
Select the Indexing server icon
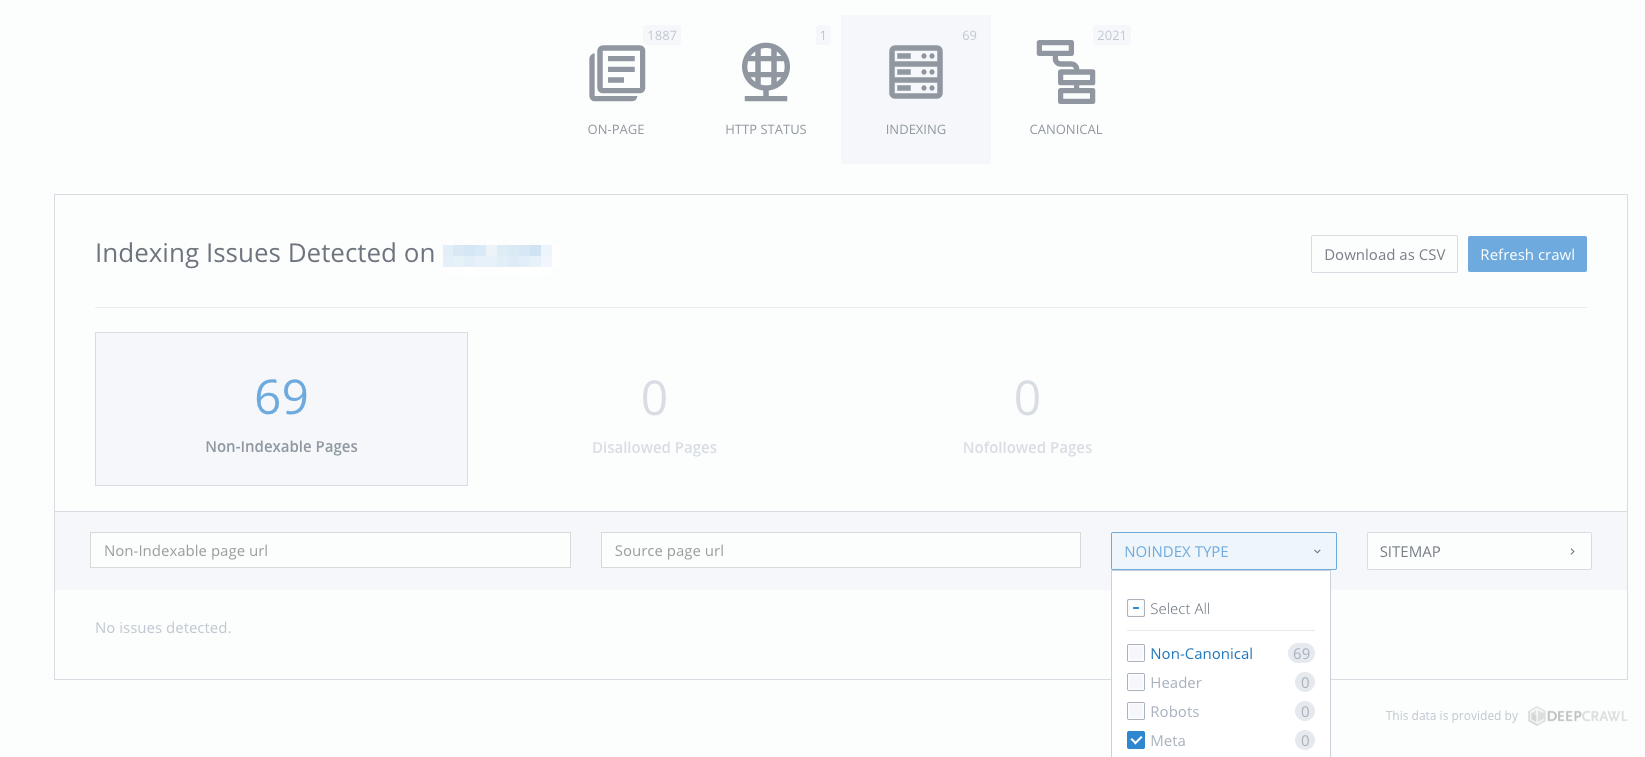(x=916, y=72)
